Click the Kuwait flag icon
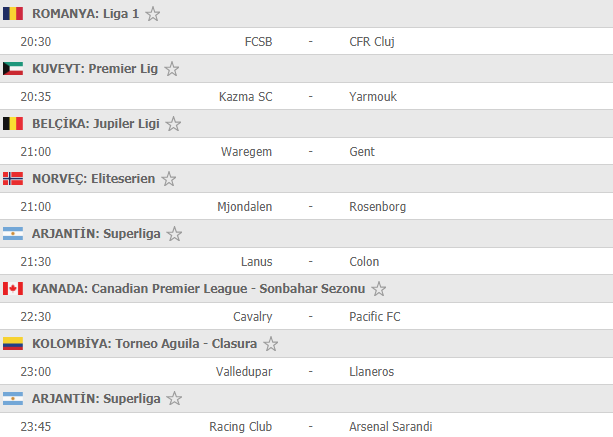613x437 pixels. coord(13,69)
